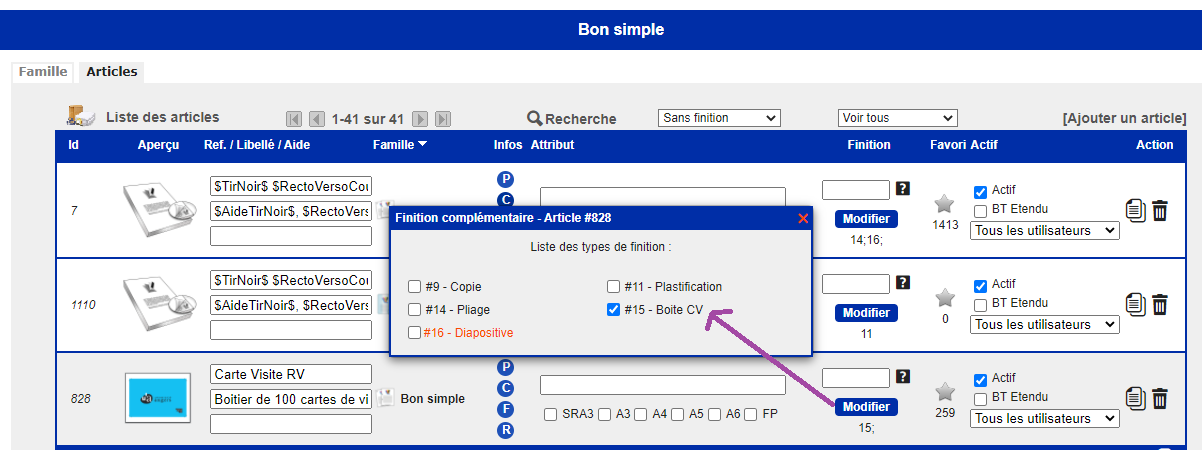Enable BT Etendu for article 828

(x=980, y=397)
